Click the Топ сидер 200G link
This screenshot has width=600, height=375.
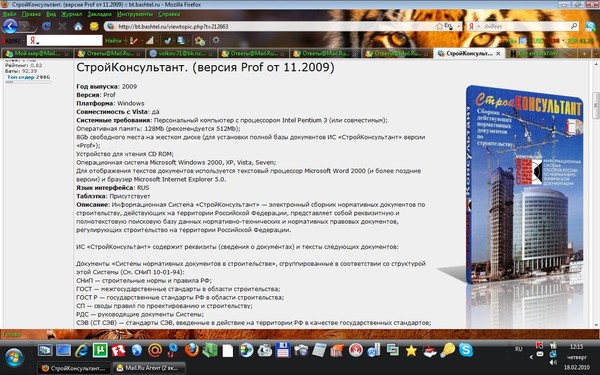click(x=28, y=77)
